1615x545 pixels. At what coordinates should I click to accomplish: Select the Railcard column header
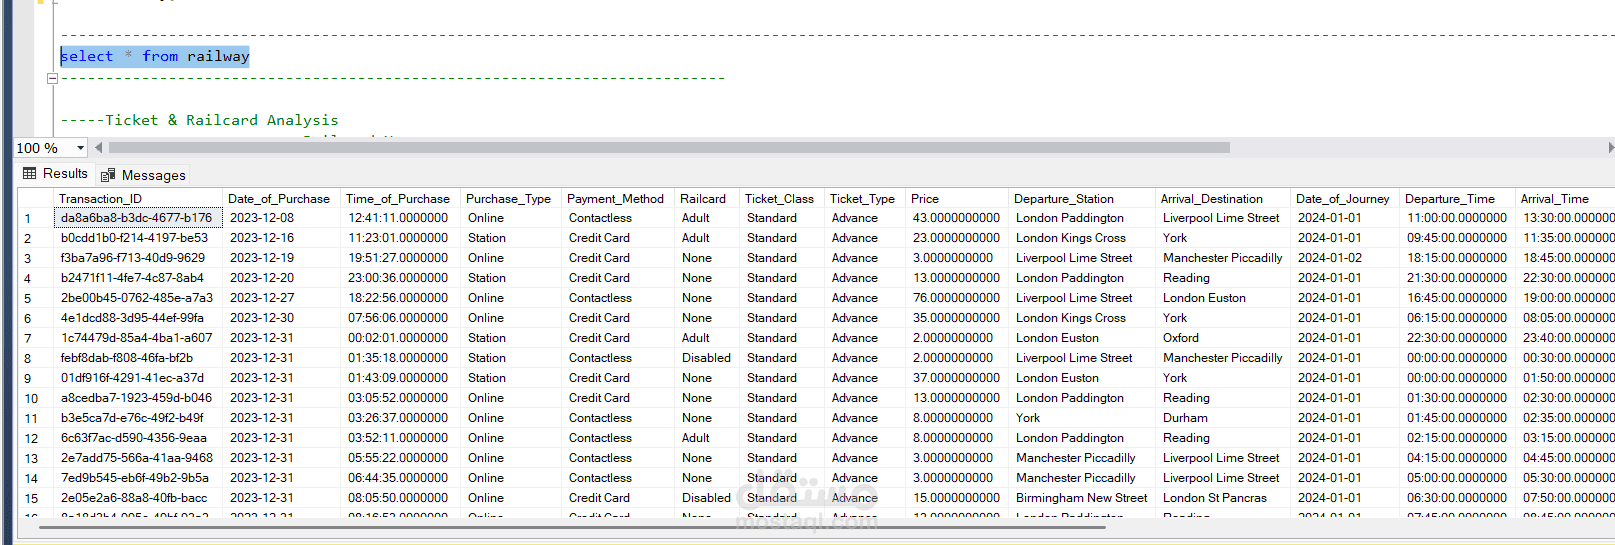click(706, 199)
